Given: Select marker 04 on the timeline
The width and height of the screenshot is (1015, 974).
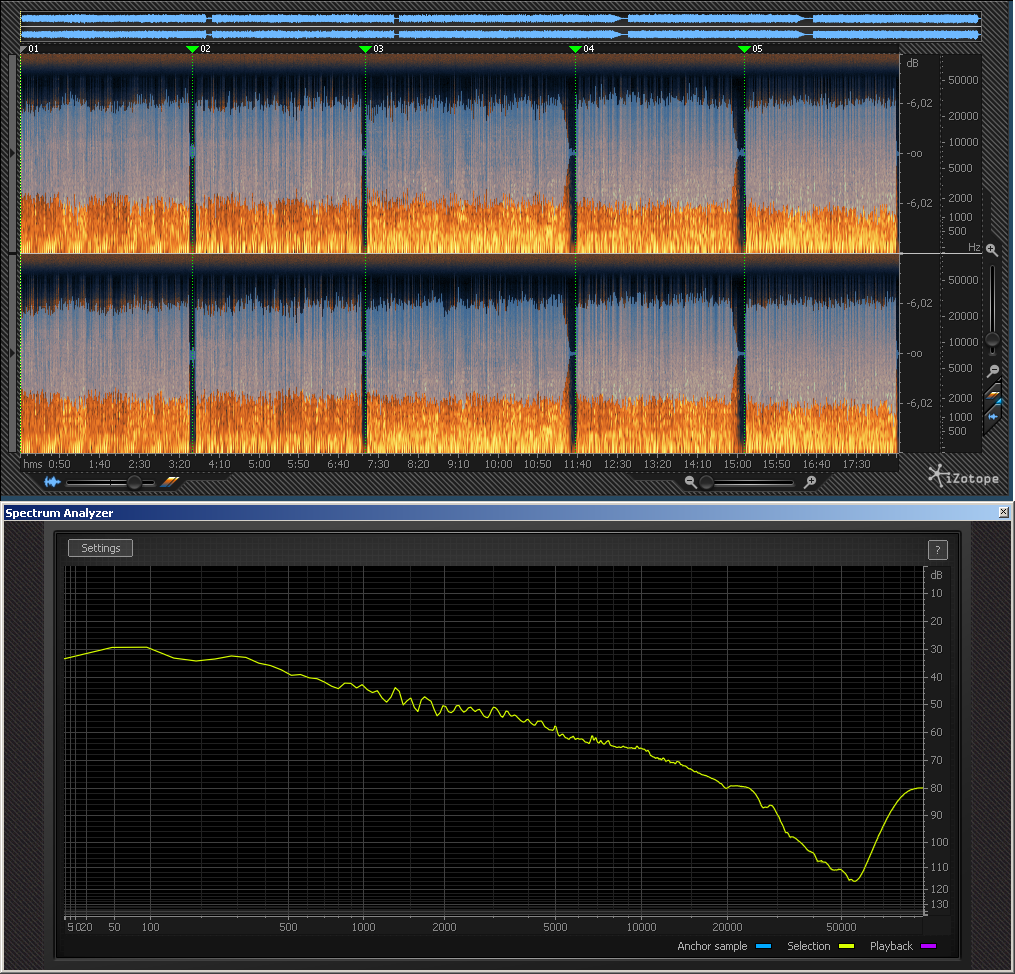Looking at the screenshot, I should (575, 48).
